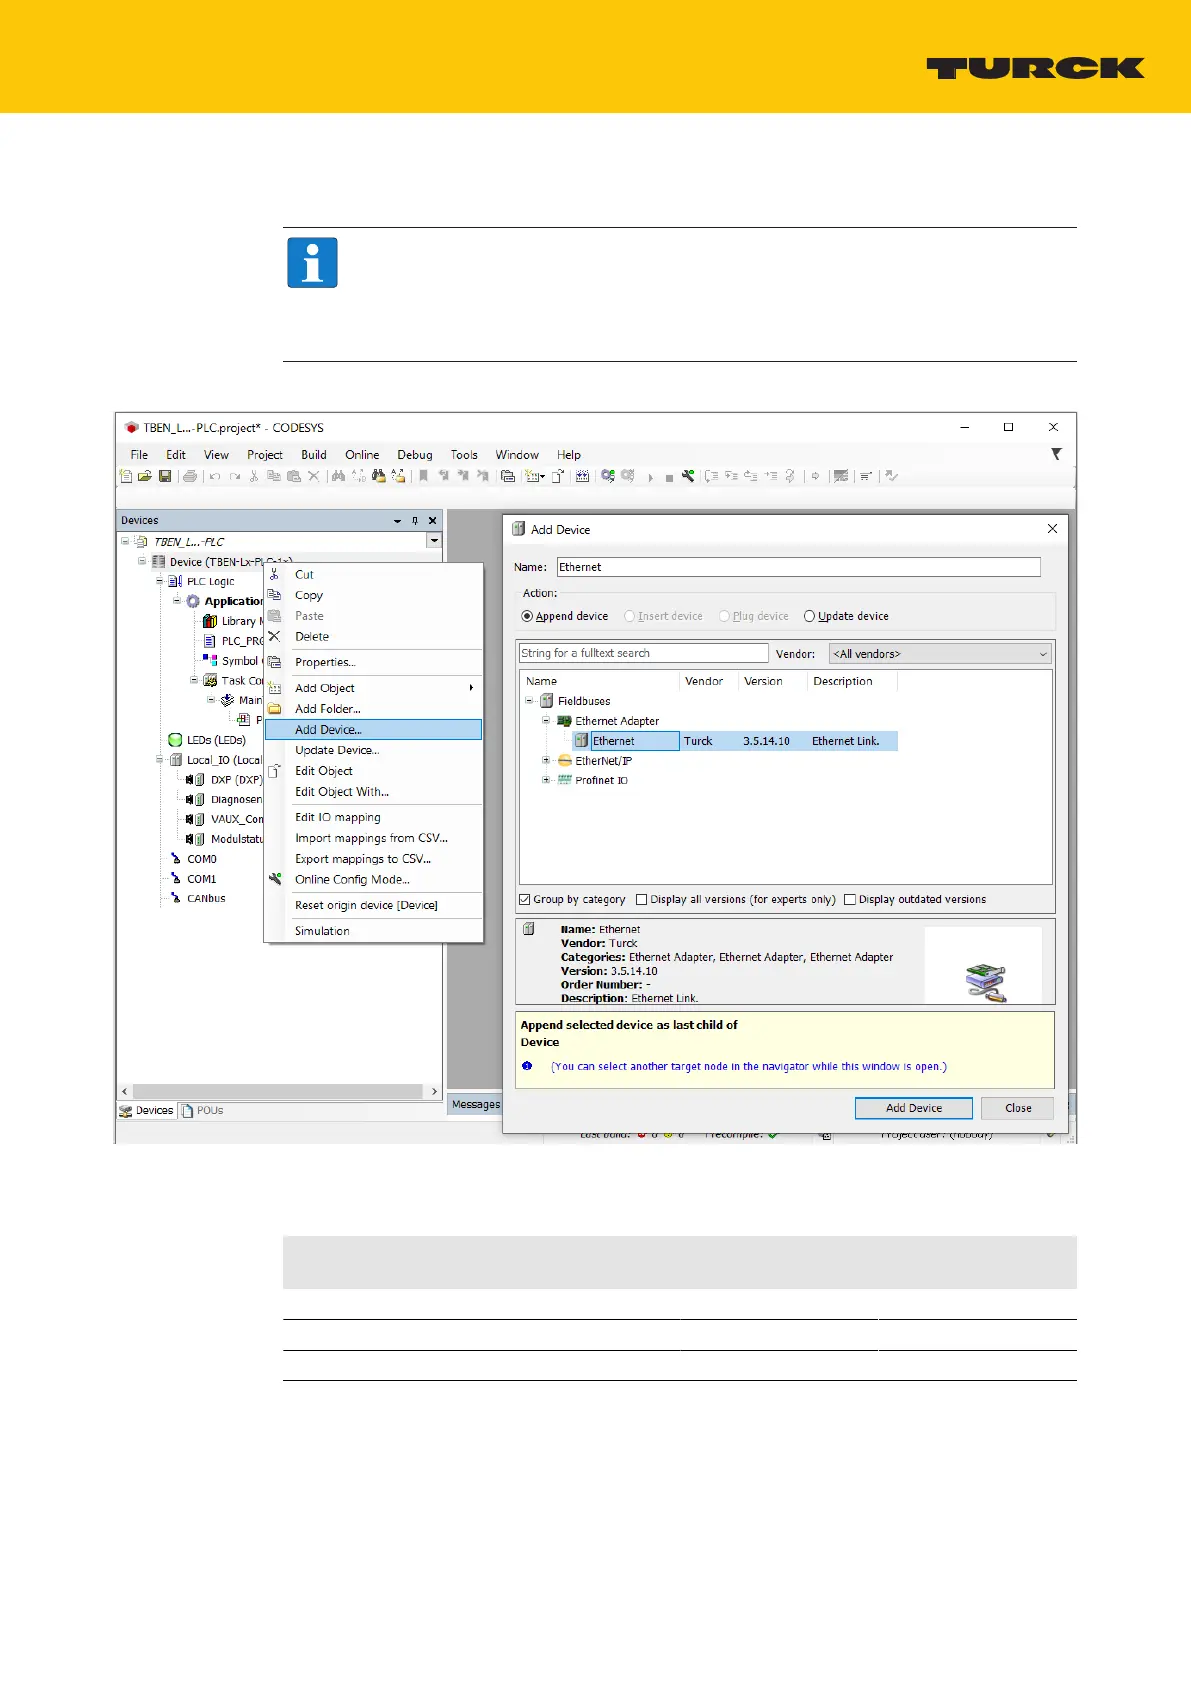
Task: Click the New Project toolbar icon
Action: 126,476
